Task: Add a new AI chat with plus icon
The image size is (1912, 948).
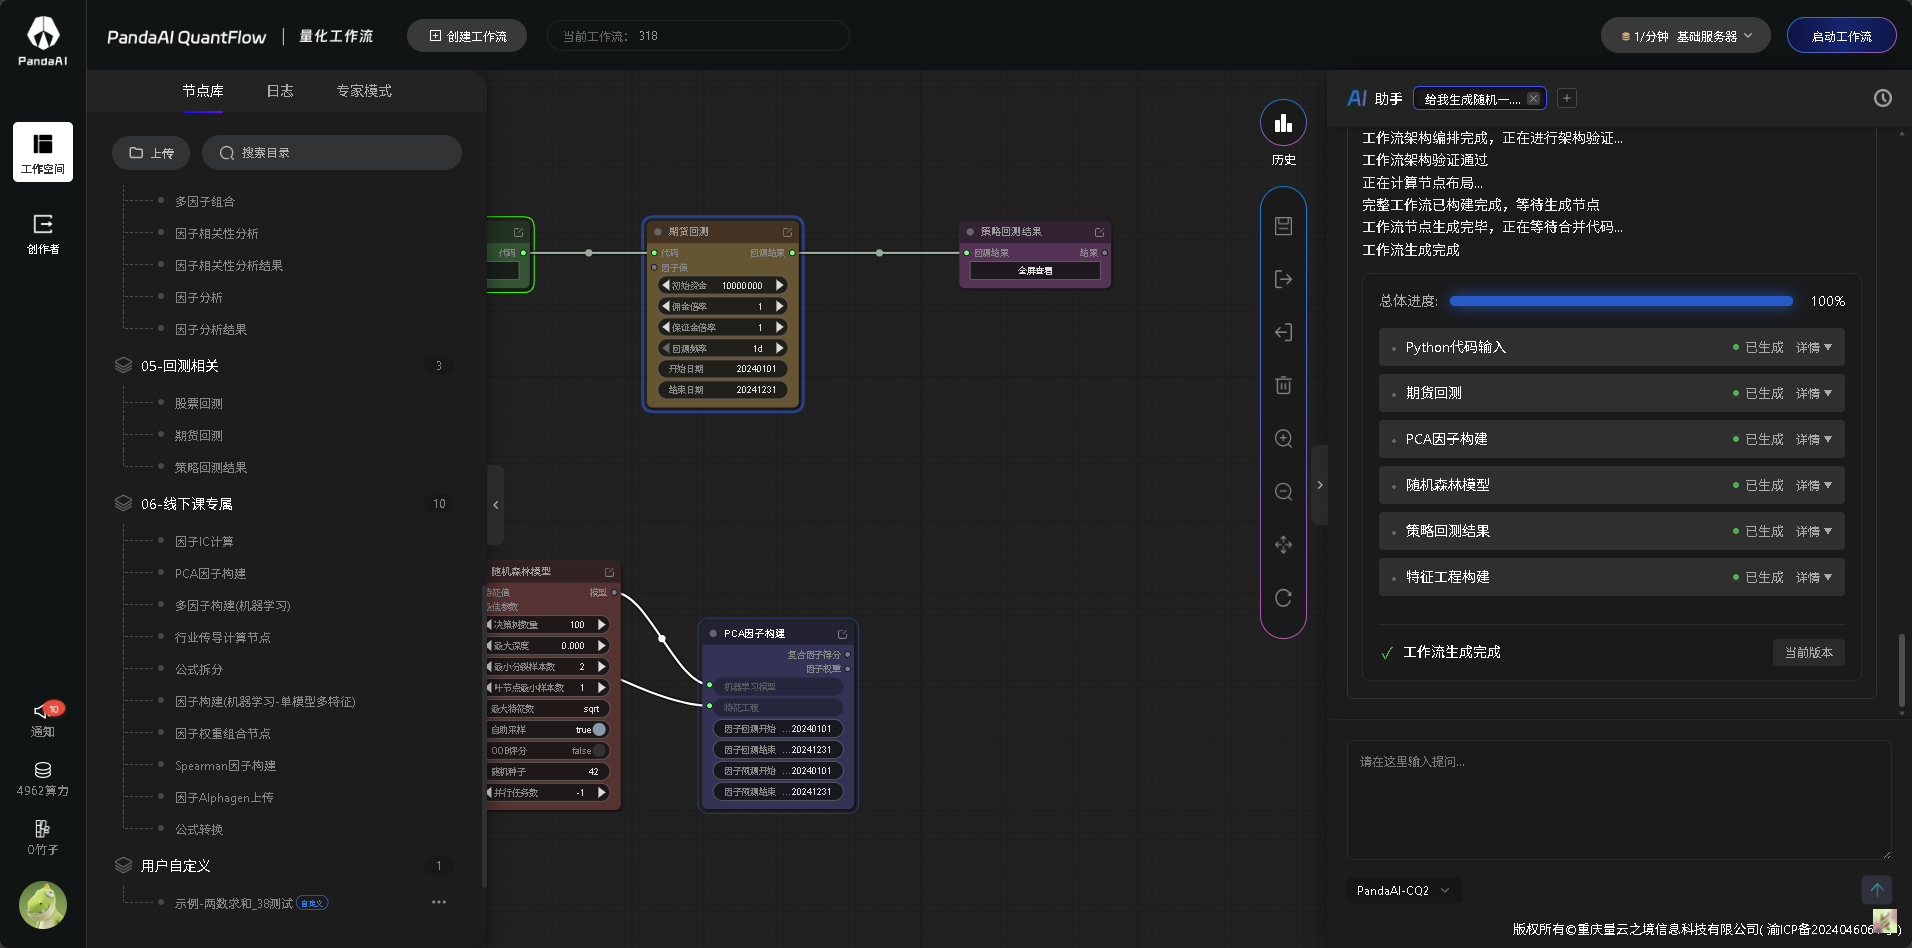Action: [x=1567, y=98]
